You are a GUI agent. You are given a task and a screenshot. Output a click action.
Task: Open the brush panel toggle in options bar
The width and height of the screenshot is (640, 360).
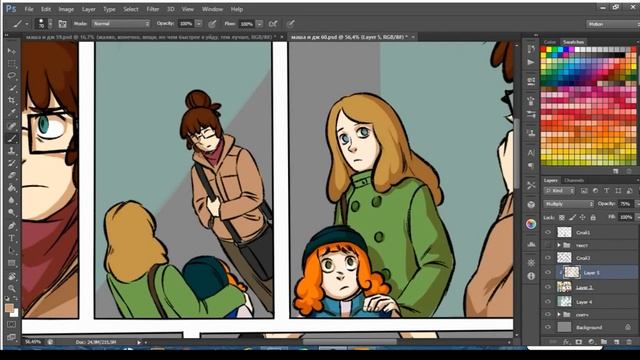(62, 24)
